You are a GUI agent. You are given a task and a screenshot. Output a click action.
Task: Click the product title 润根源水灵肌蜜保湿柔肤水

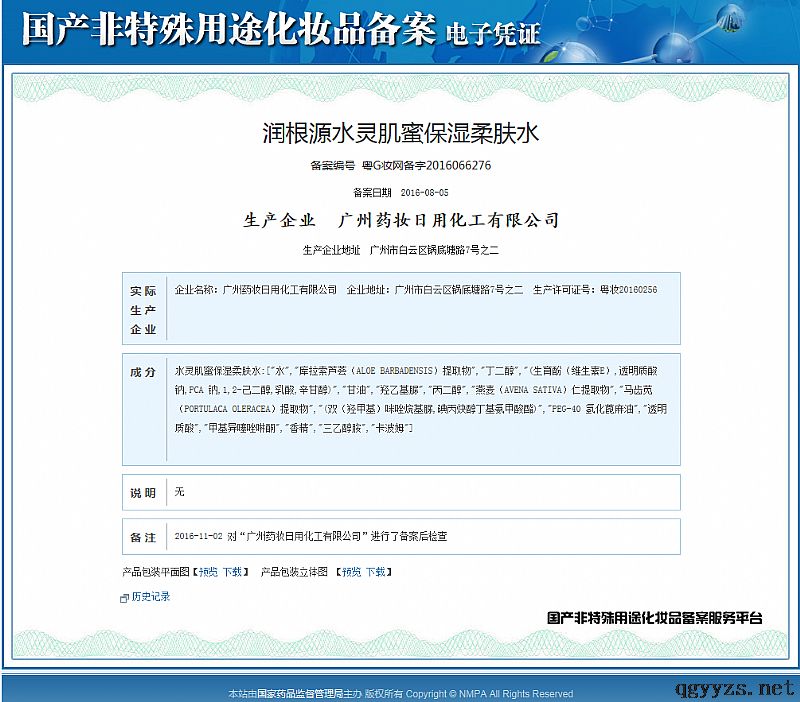[400, 131]
